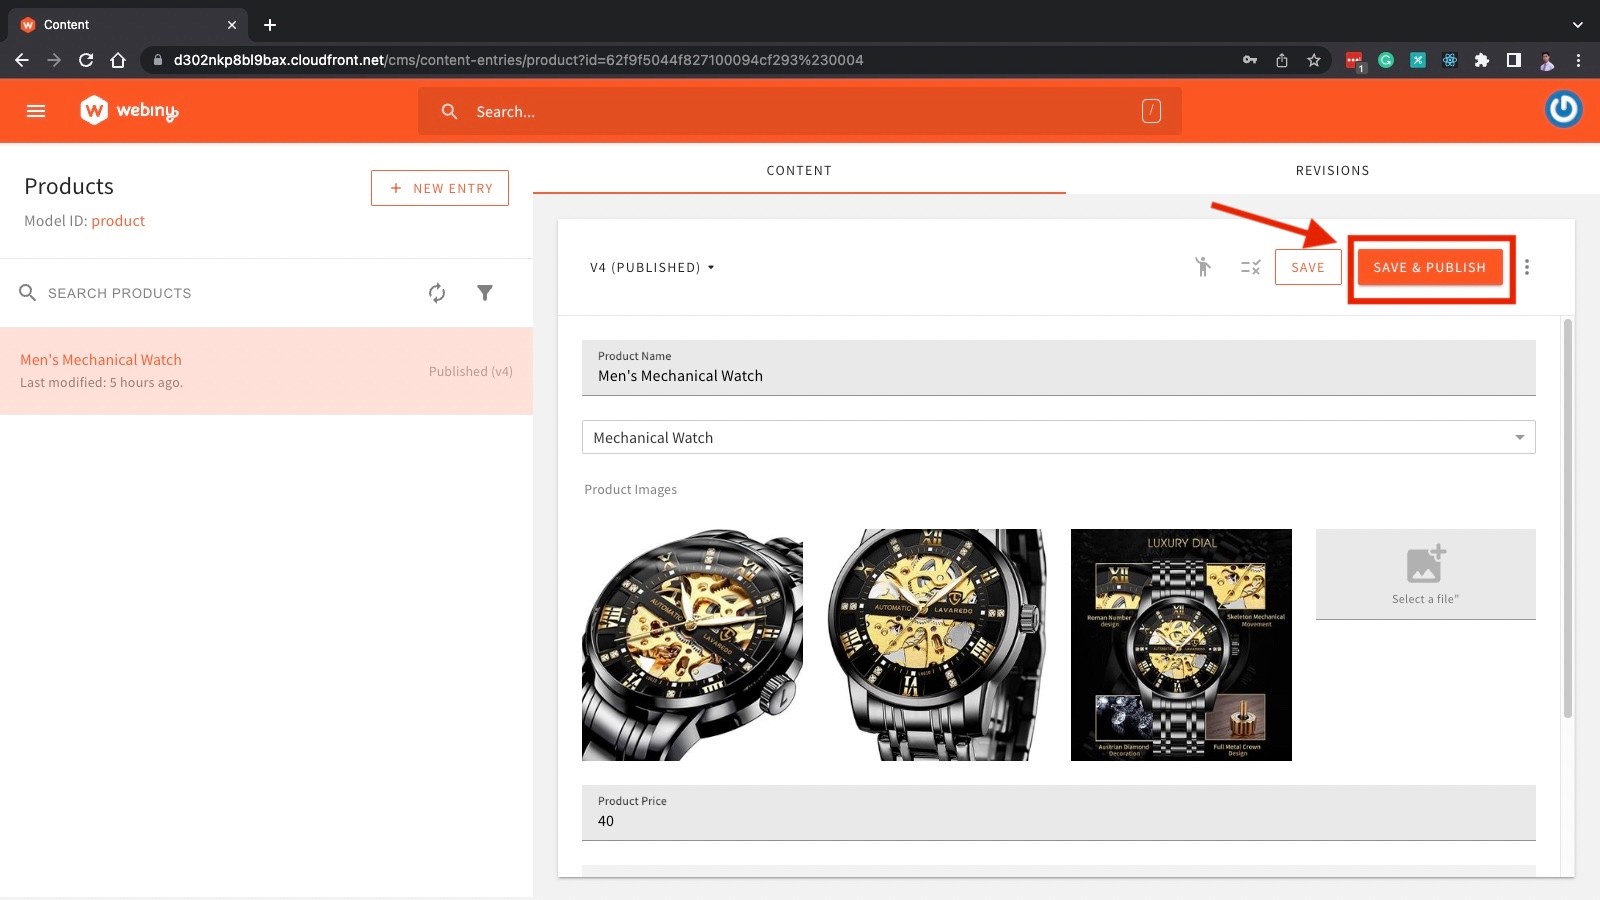The width and height of the screenshot is (1600, 900).
Task: Open the entry preview person icon
Action: click(x=1203, y=267)
